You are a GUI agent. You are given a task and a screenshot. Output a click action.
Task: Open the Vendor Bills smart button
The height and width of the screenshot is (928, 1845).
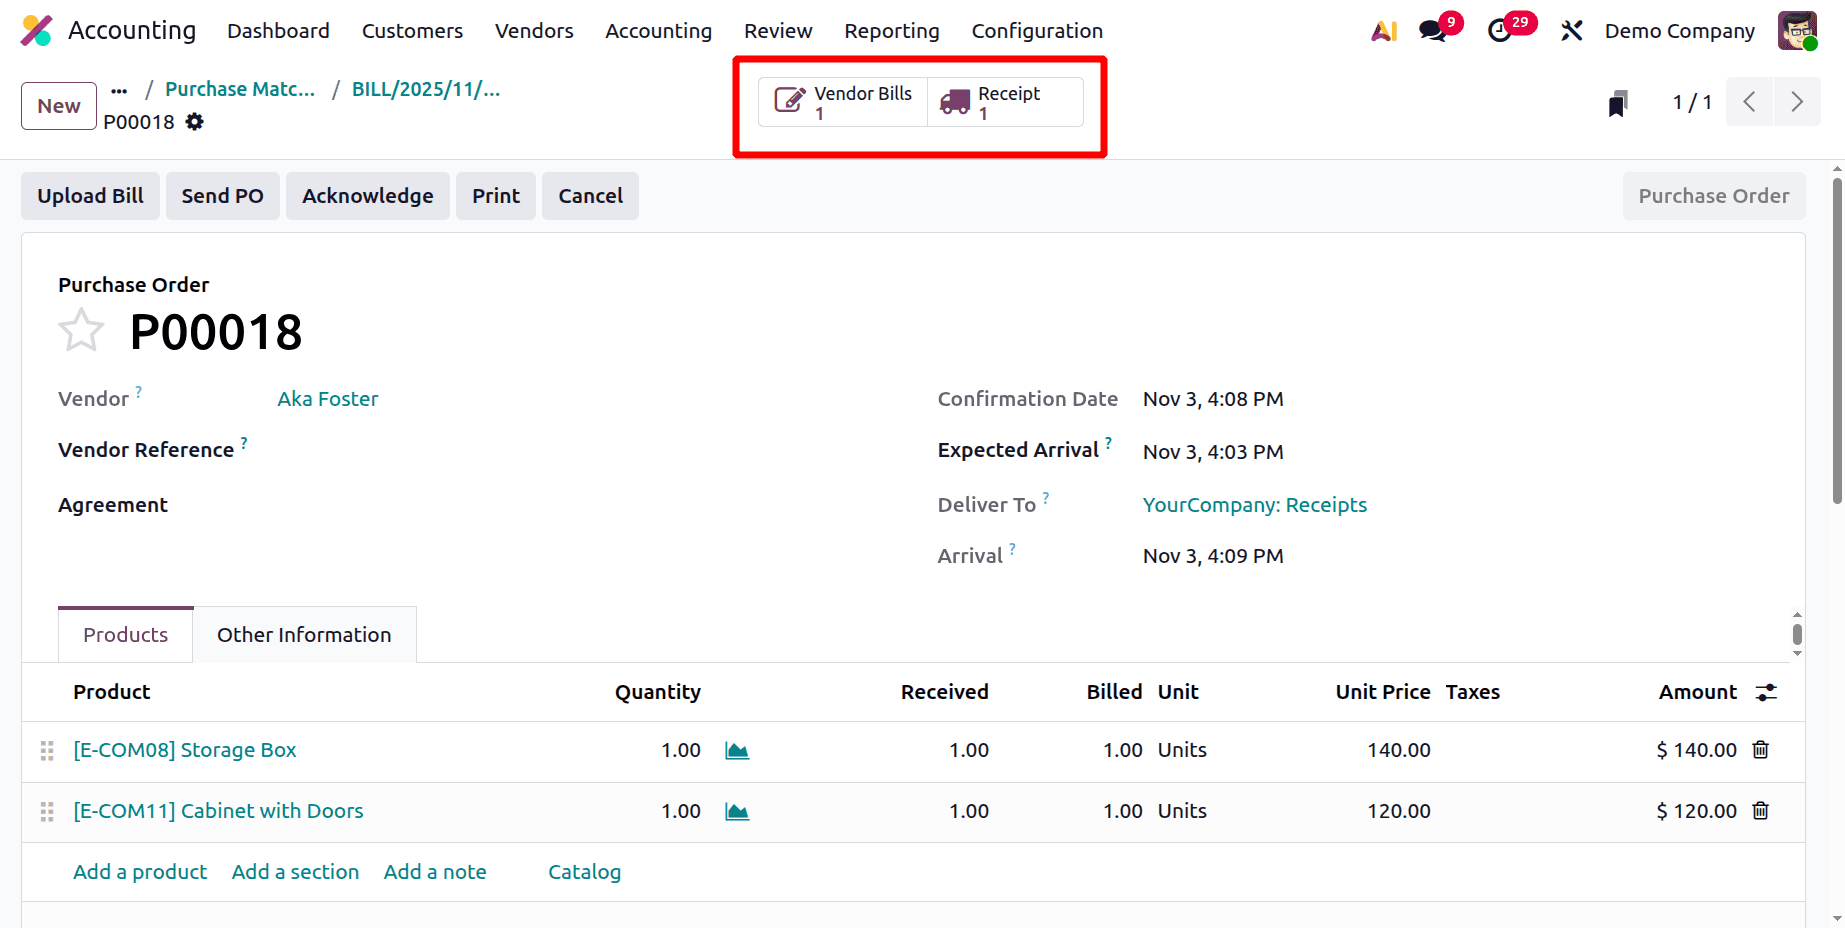pos(842,101)
